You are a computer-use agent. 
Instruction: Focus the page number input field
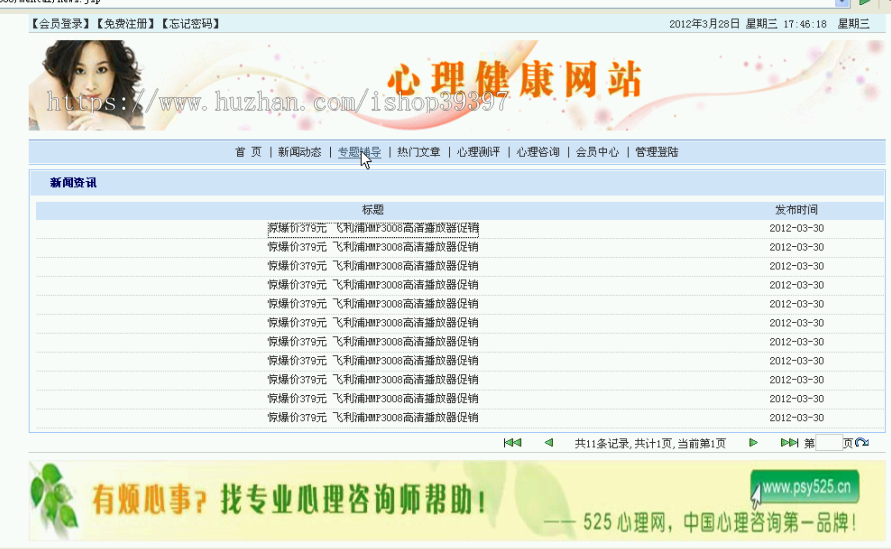coord(828,443)
